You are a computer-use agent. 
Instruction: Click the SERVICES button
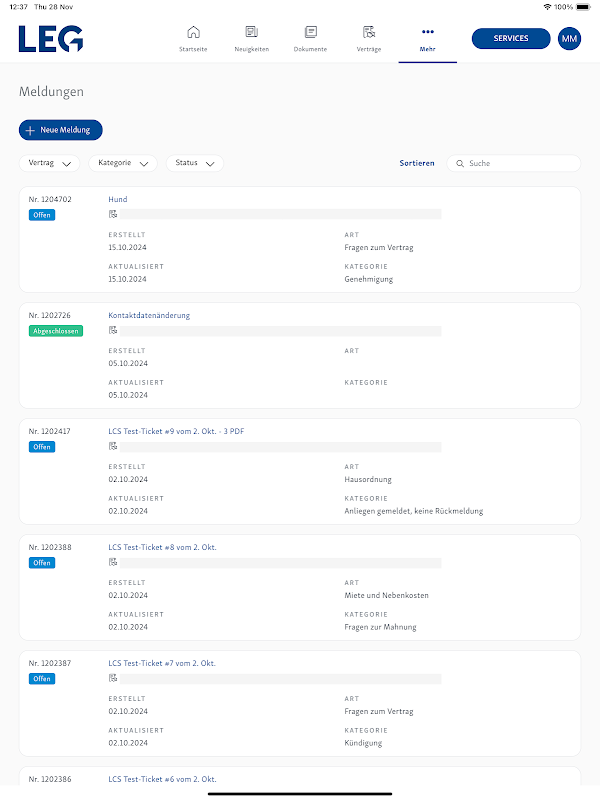coord(511,39)
